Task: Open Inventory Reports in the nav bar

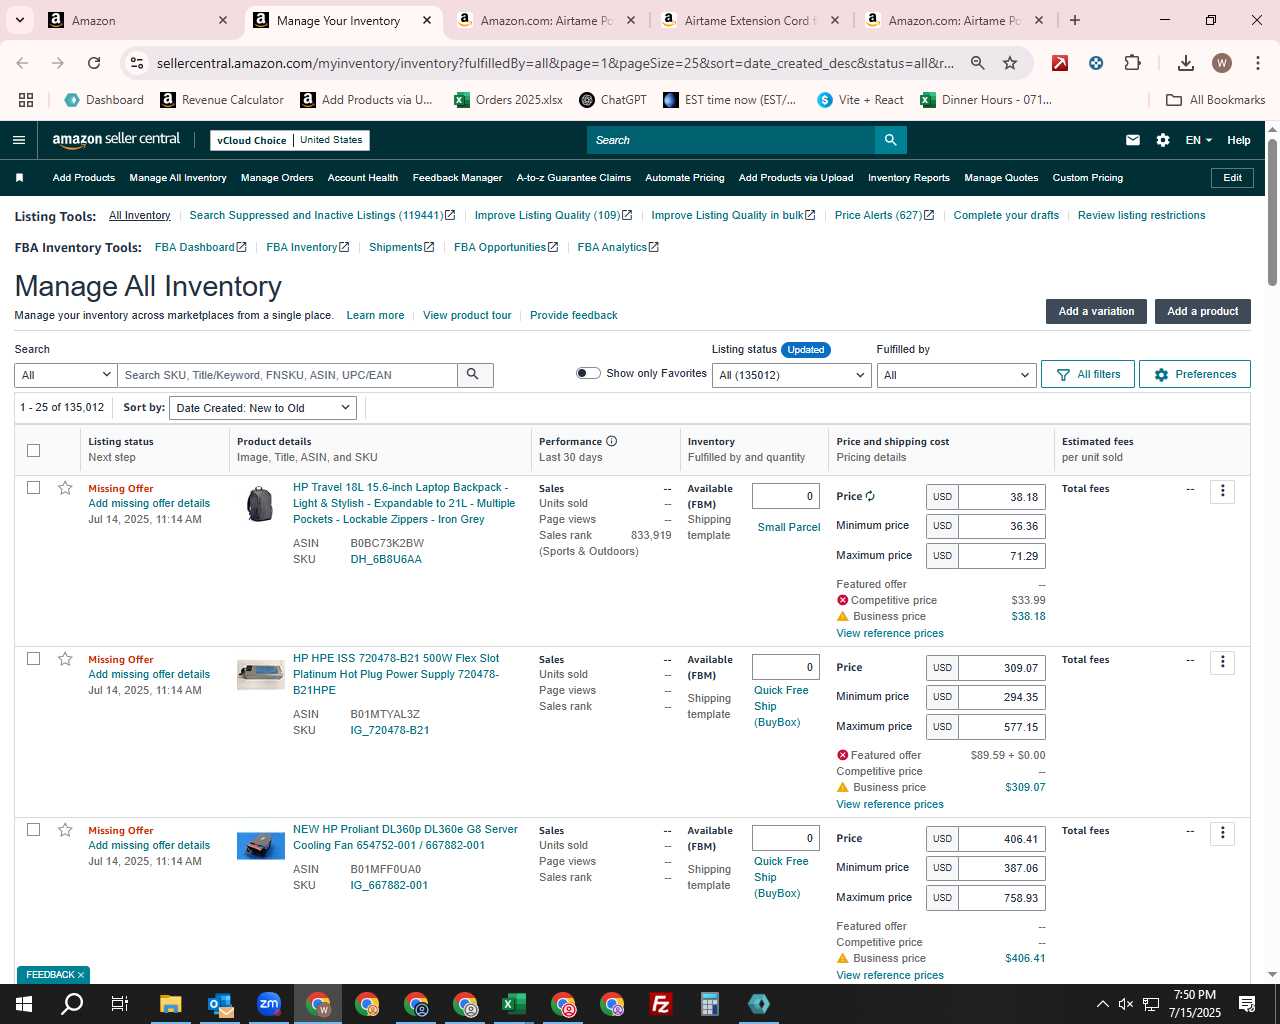Action: point(909,178)
